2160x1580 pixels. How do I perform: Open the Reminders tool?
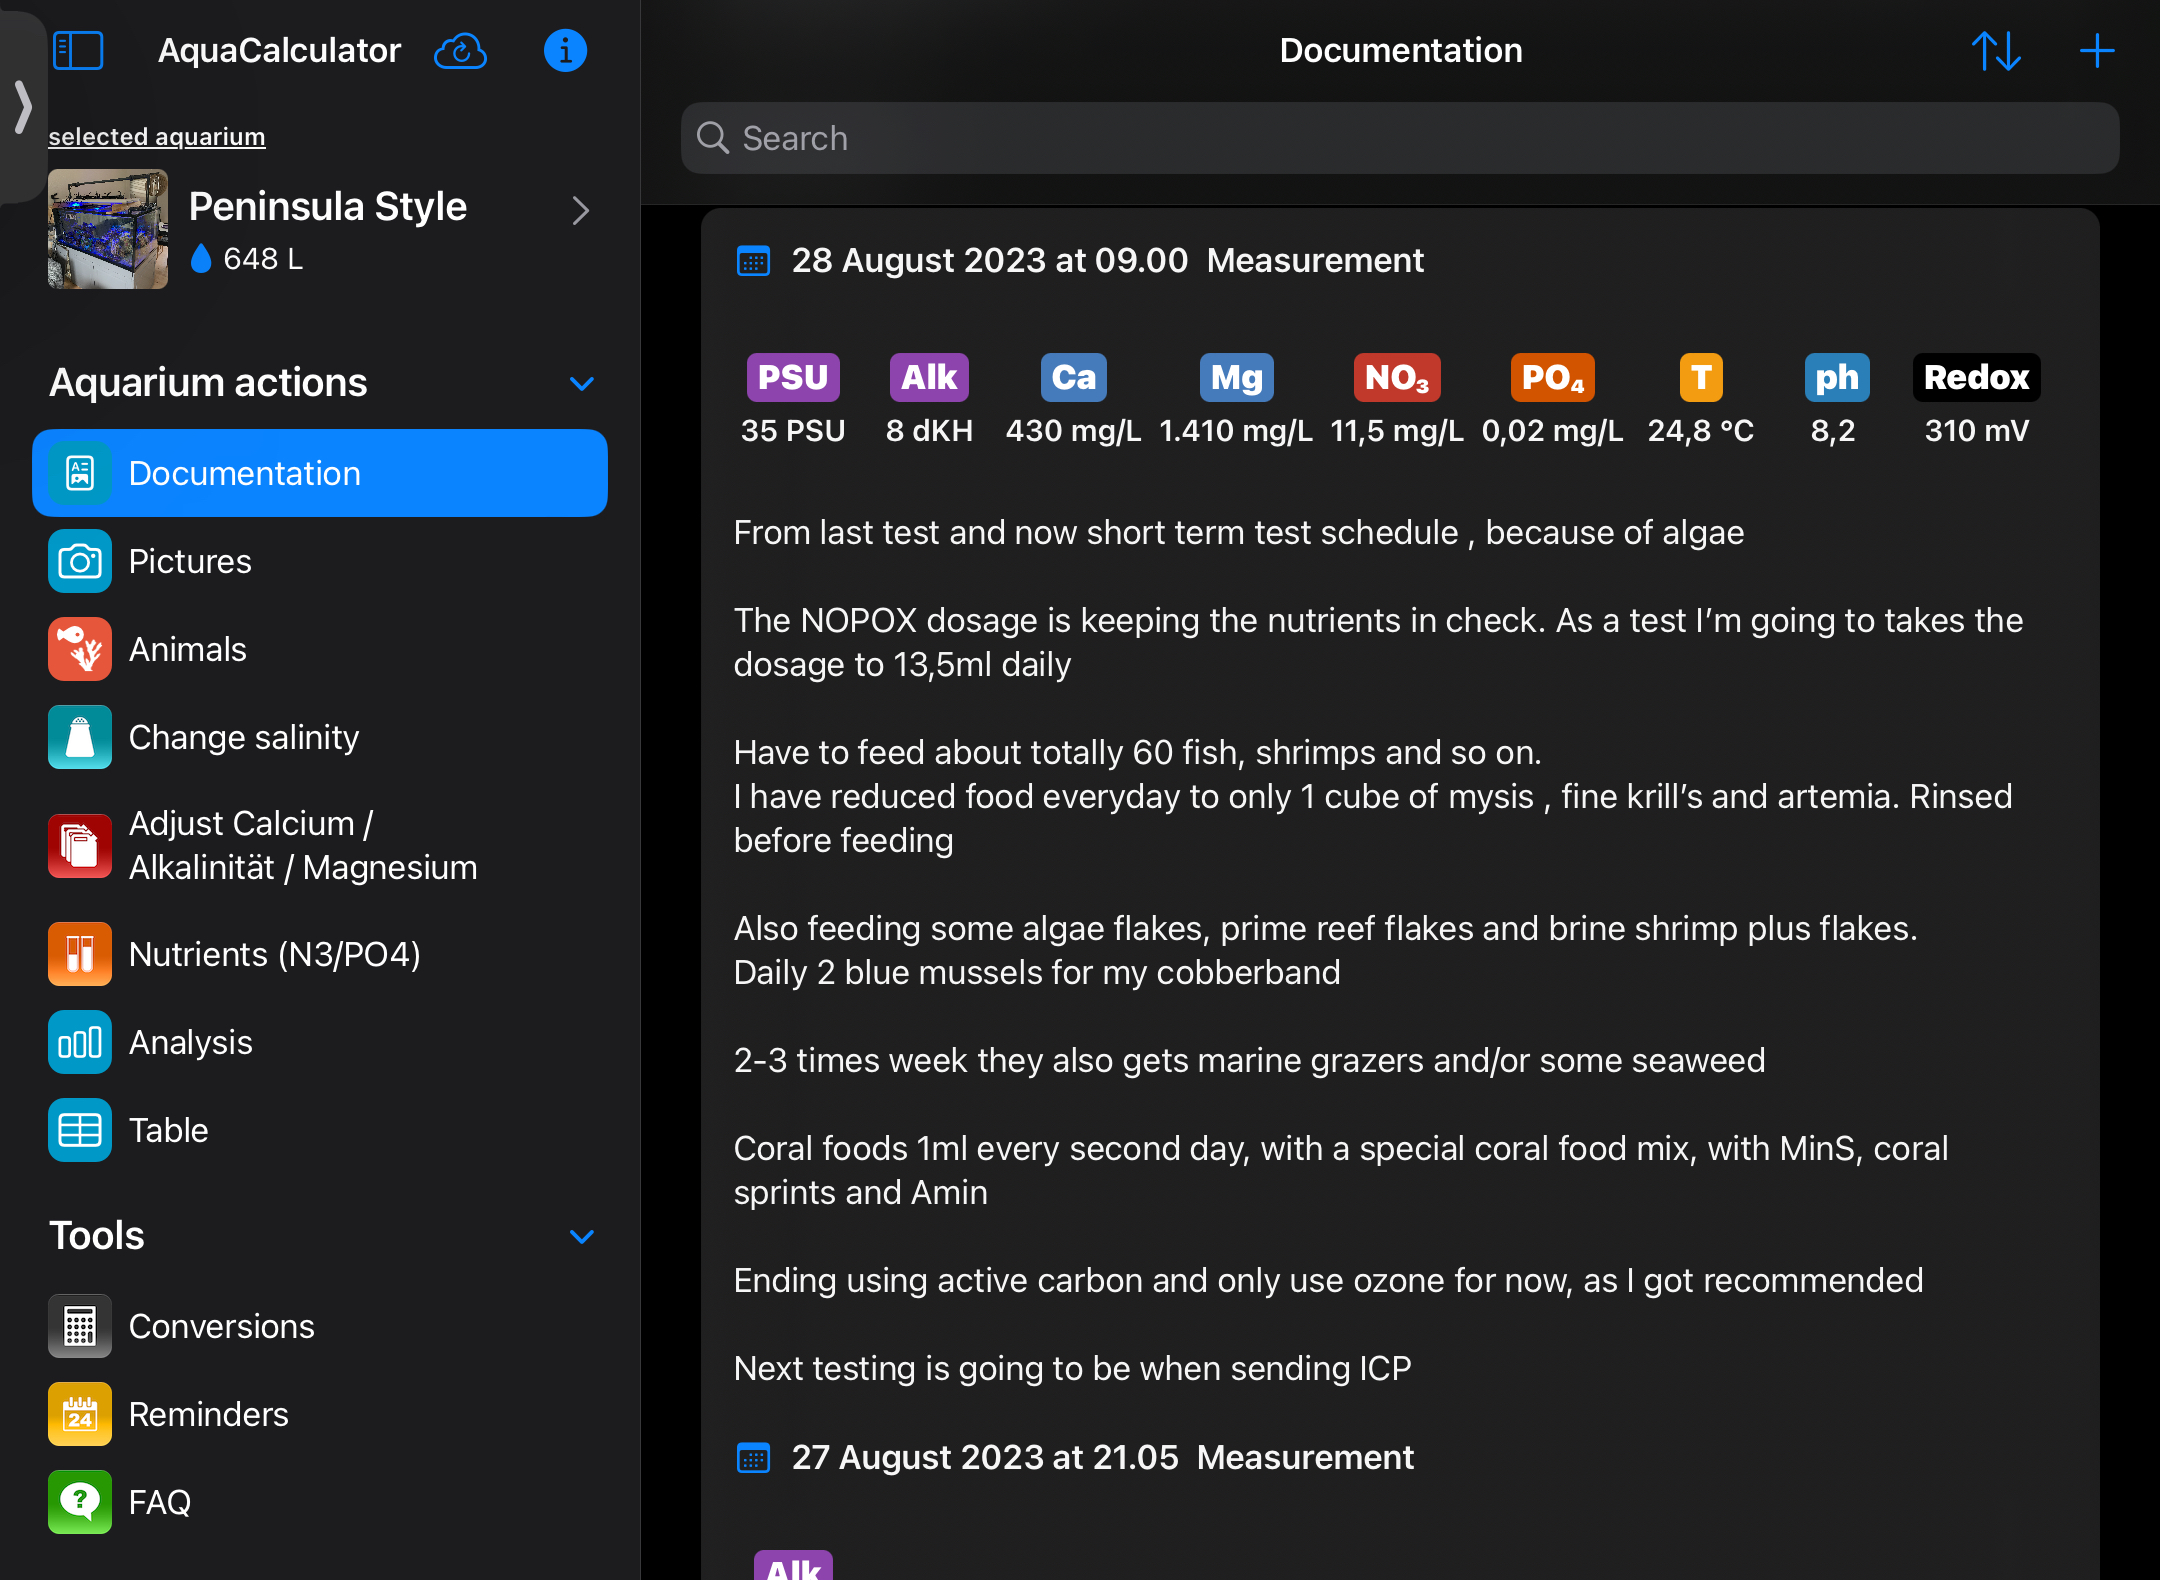pyautogui.click(x=208, y=1414)
